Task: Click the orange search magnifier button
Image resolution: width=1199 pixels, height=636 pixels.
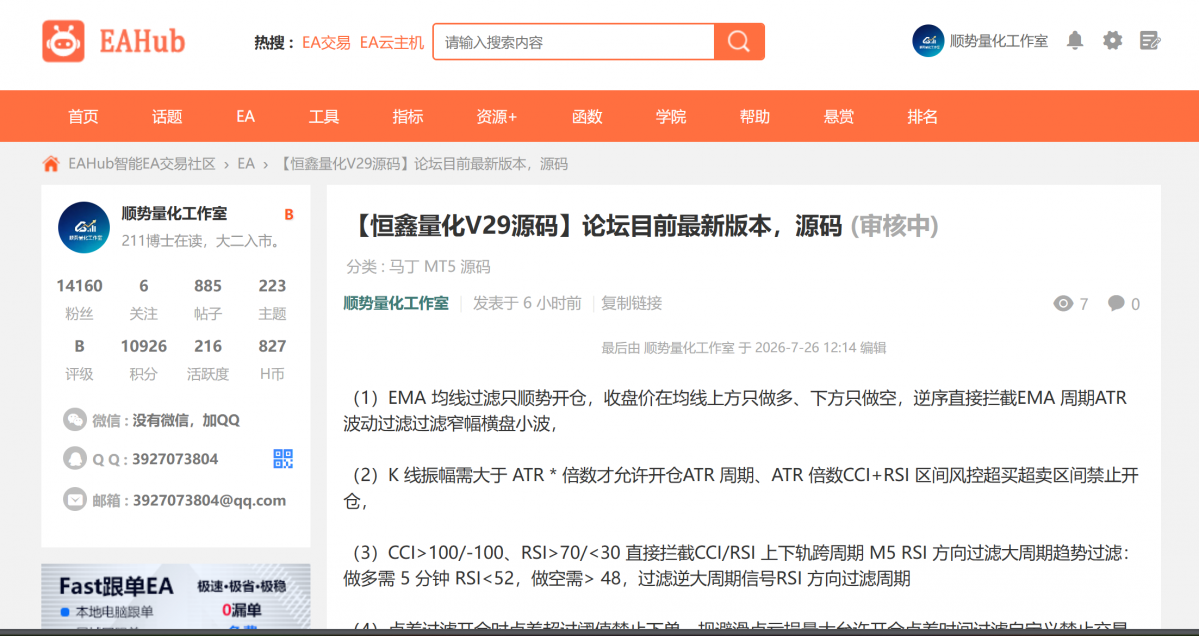Action: pos(739,41)
